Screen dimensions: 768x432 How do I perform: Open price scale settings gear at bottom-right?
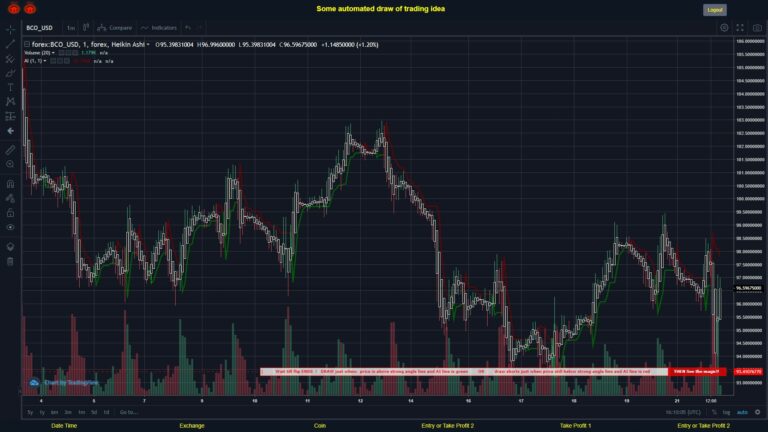(758, 412)
